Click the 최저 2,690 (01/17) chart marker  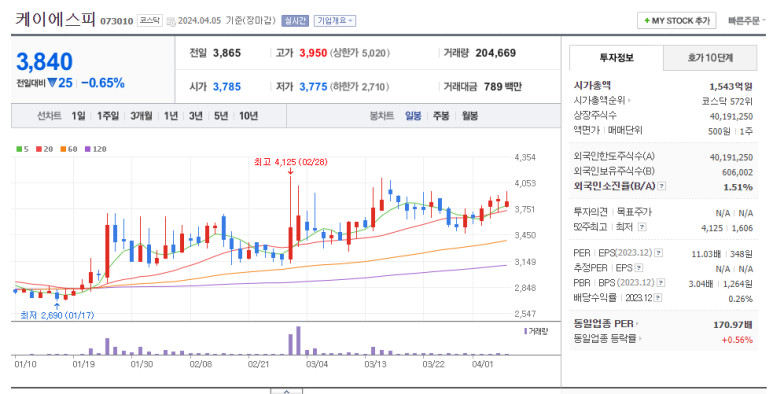click(x=57, y=315)
